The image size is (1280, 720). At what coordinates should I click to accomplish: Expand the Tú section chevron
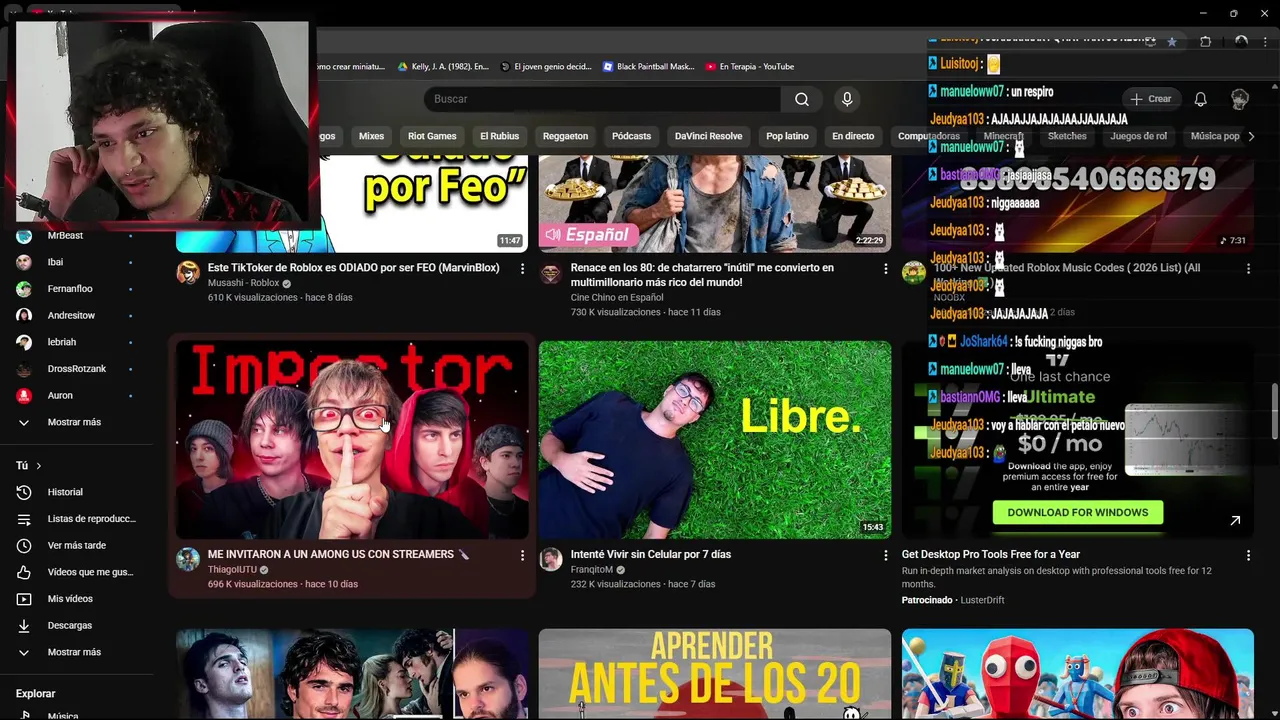click(39, 466)
